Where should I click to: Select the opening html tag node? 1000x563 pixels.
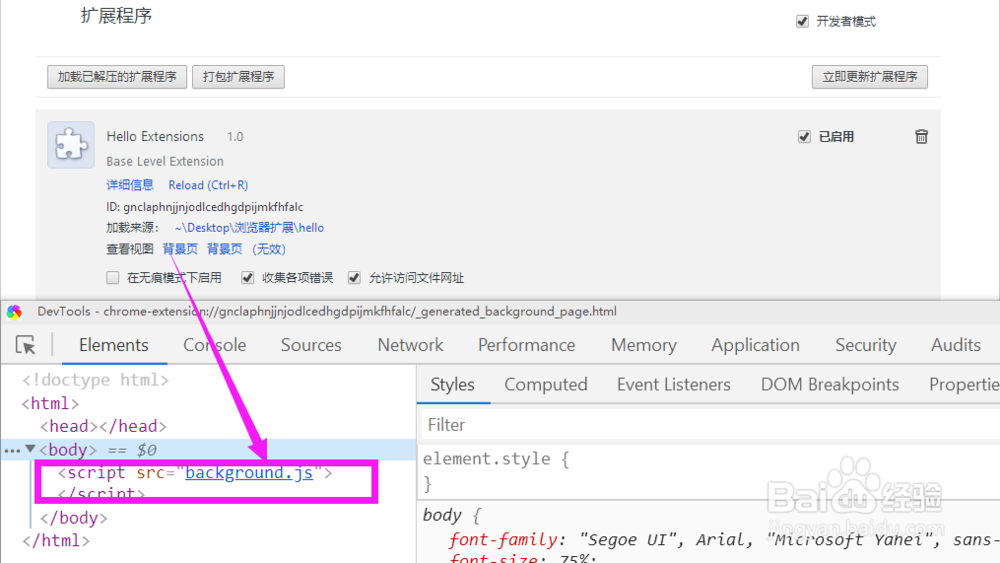coord(50,403)
